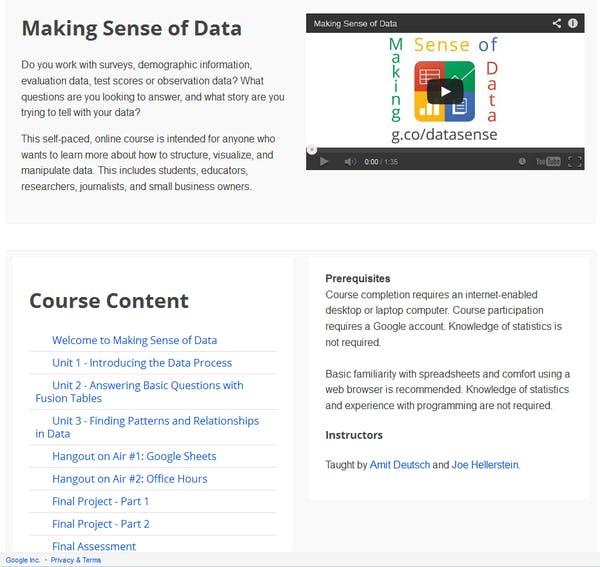Open Hangout on Air #1: Google Sheets
The image size is (600, 567).
click(x=134, y=456)
